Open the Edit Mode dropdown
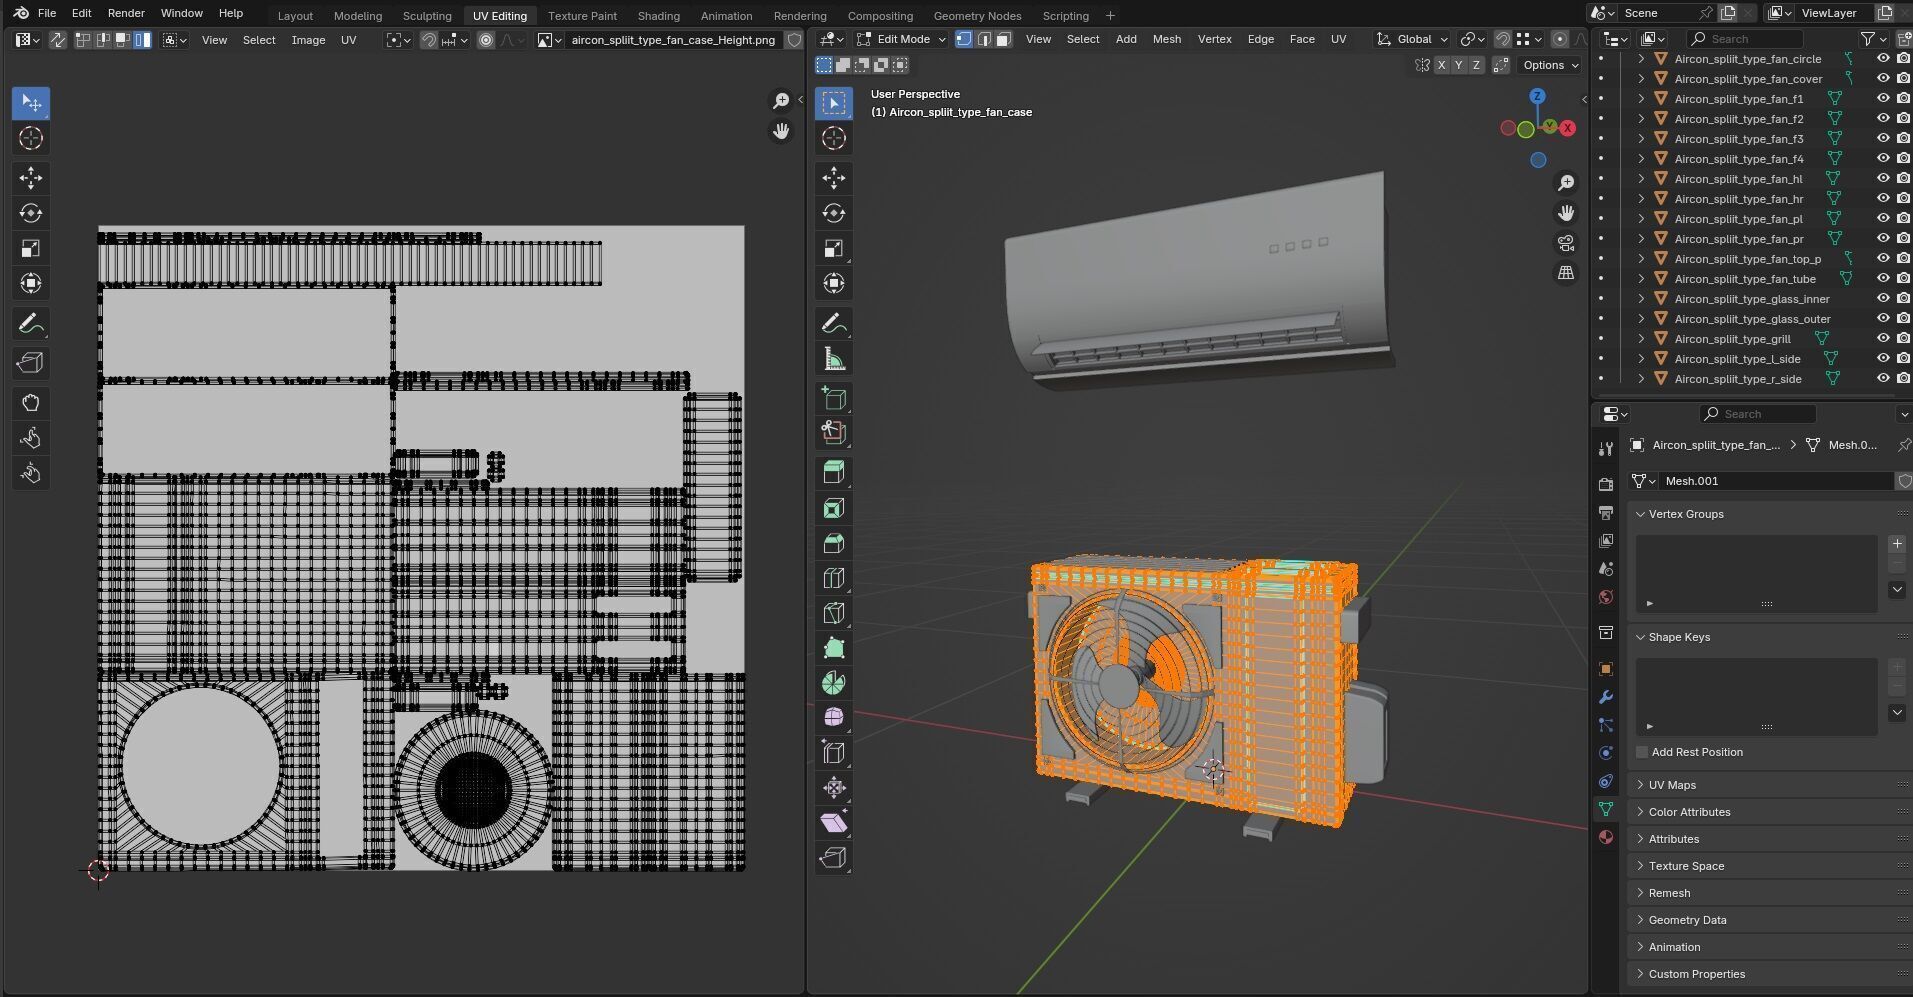1913x997 pixels. 901,39
